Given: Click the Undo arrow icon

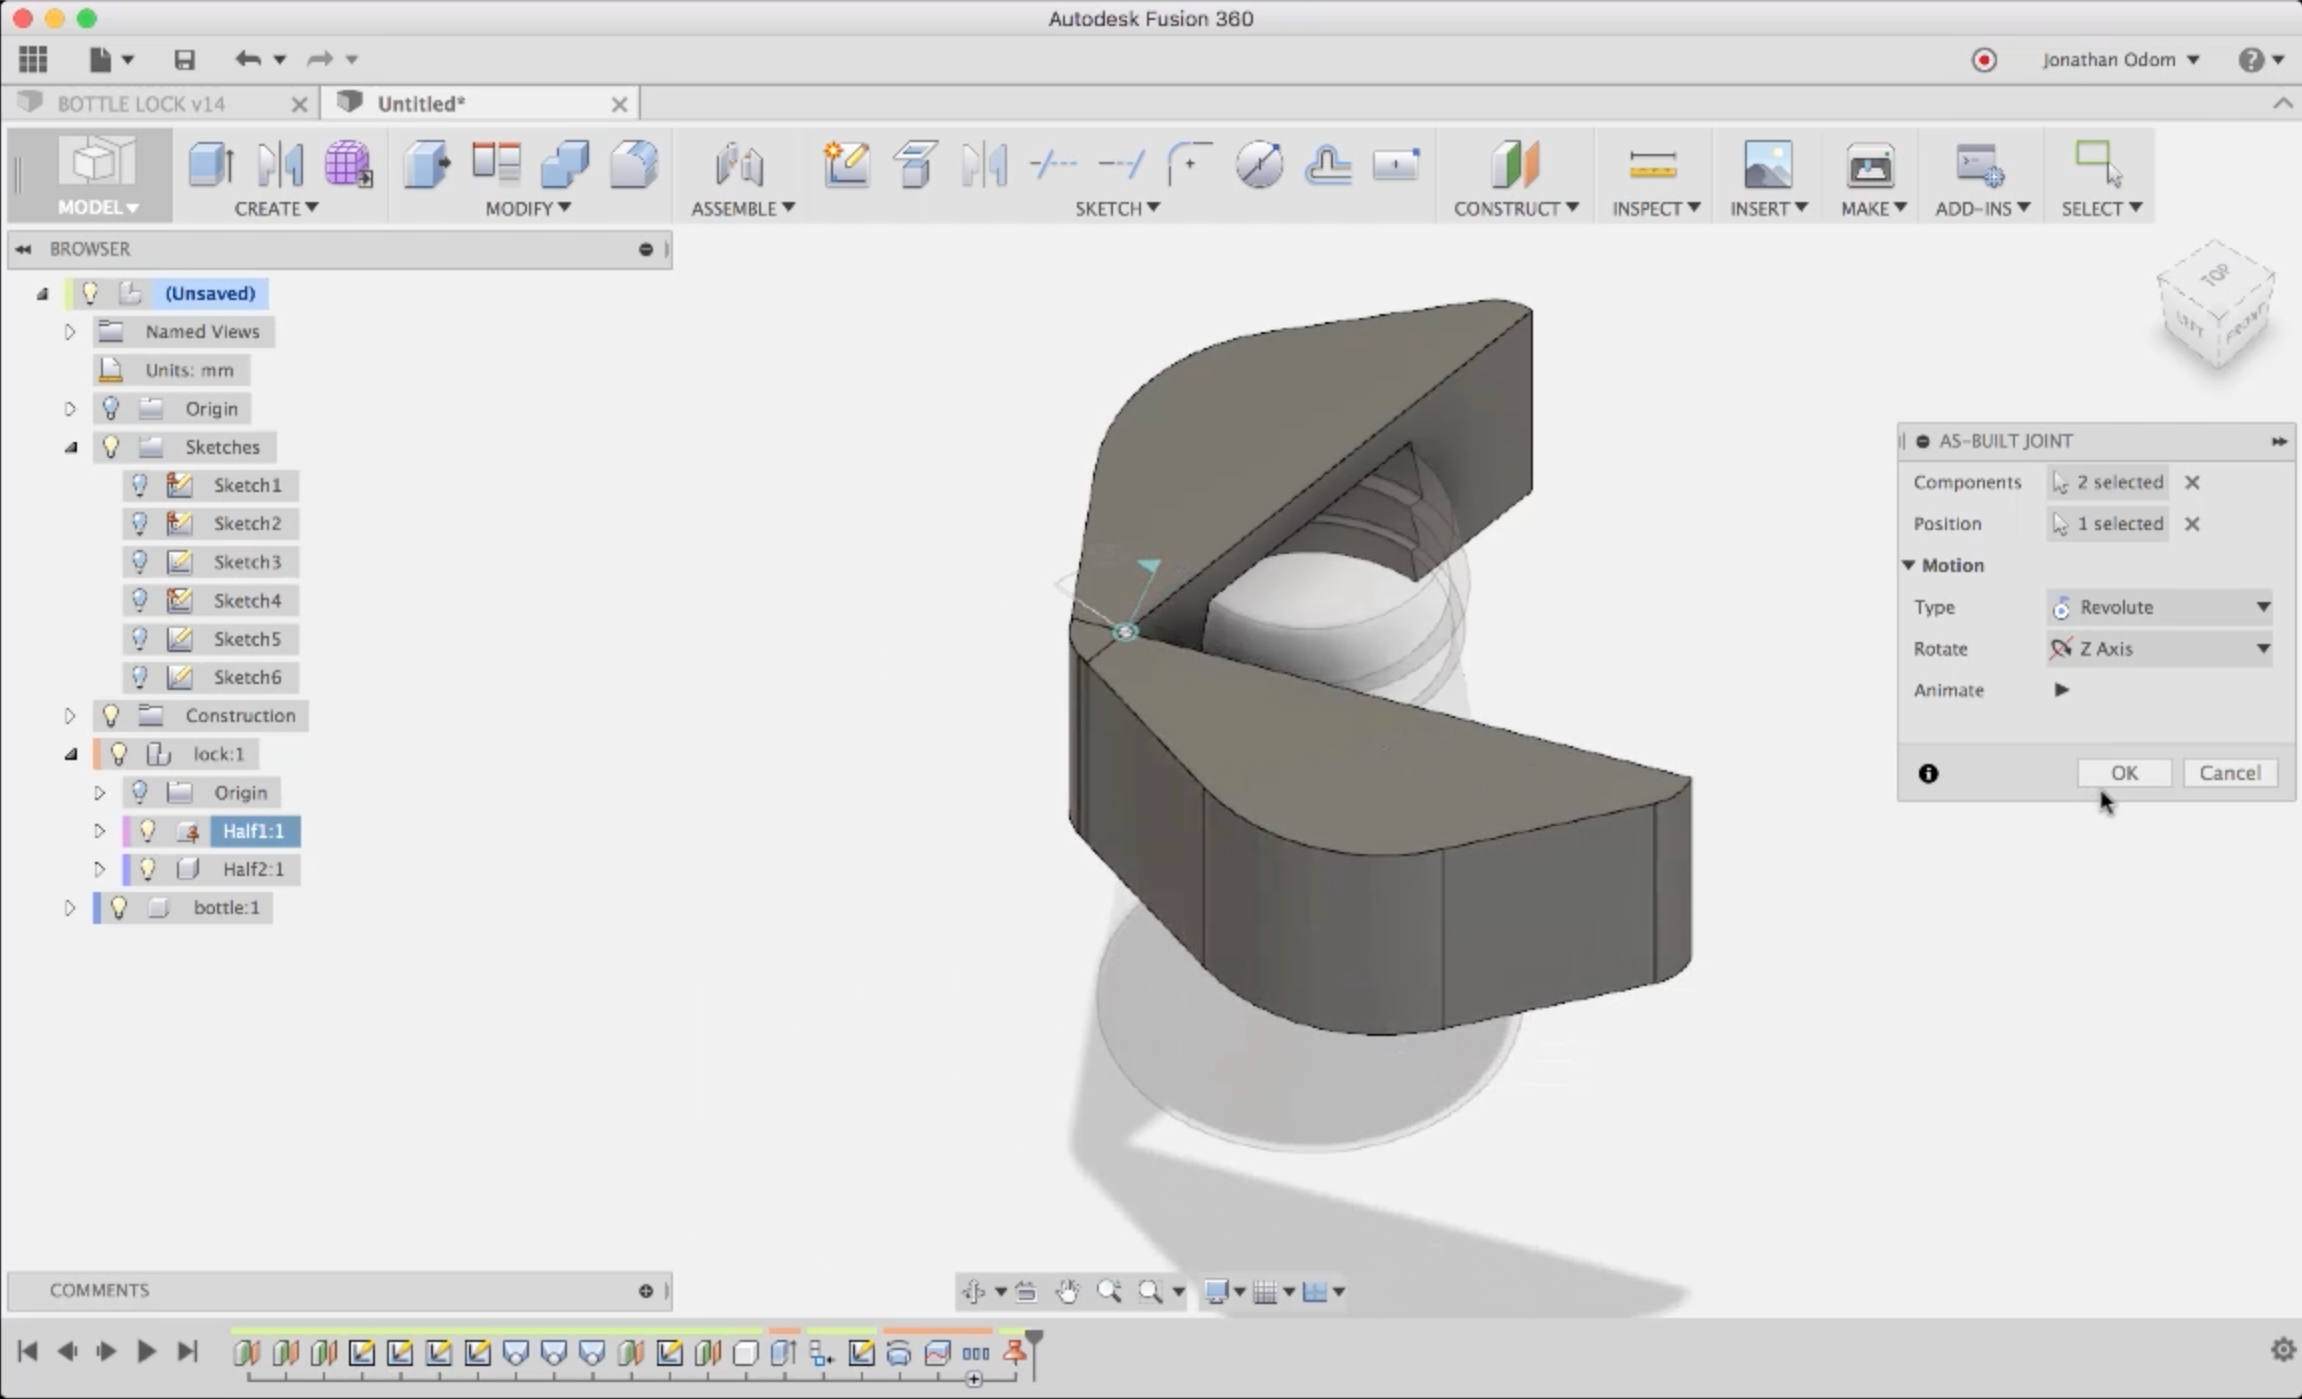Looking at the screenshot, I should (247, 60).
